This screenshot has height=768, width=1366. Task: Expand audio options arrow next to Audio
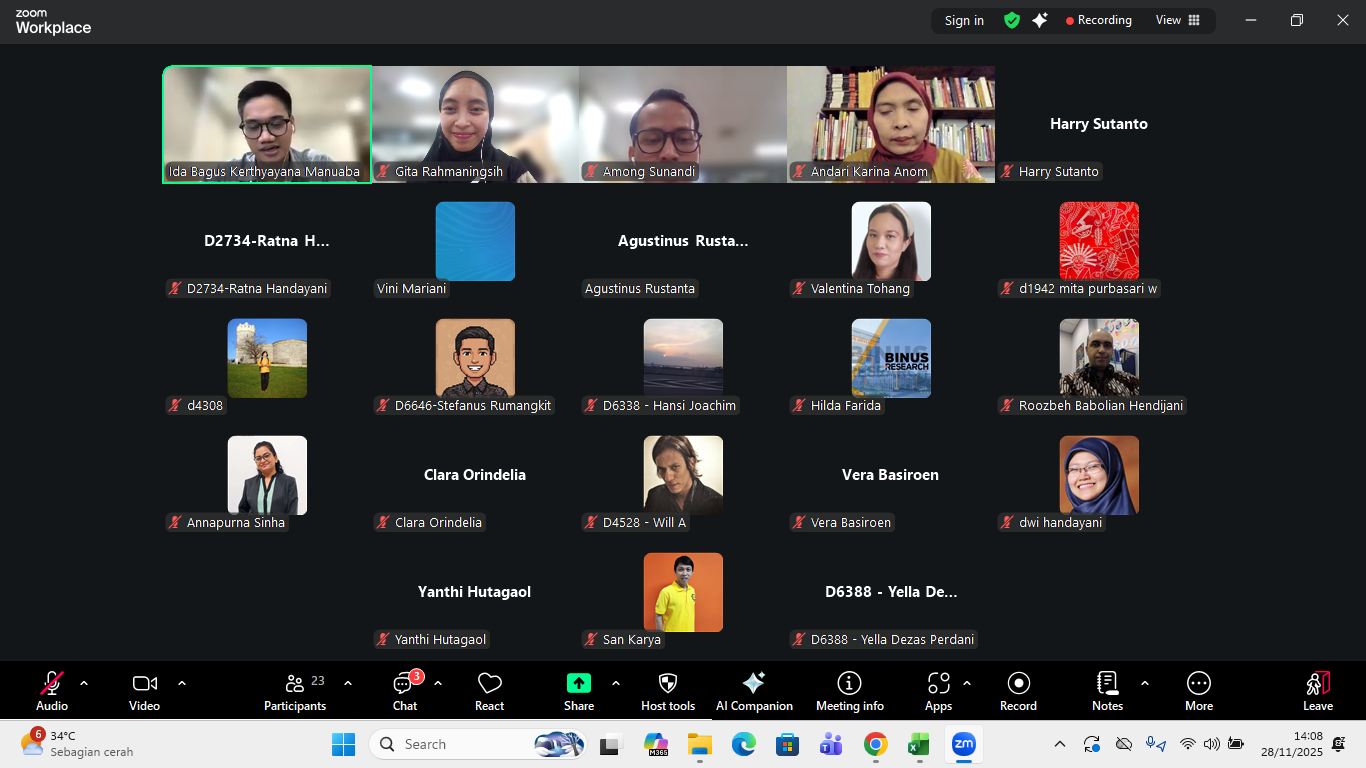click(84, 683)
